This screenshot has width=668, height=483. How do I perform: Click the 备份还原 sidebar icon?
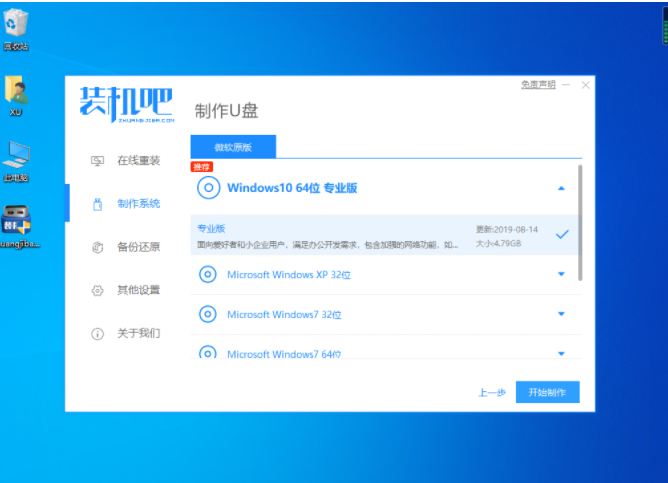coord(97,247)
